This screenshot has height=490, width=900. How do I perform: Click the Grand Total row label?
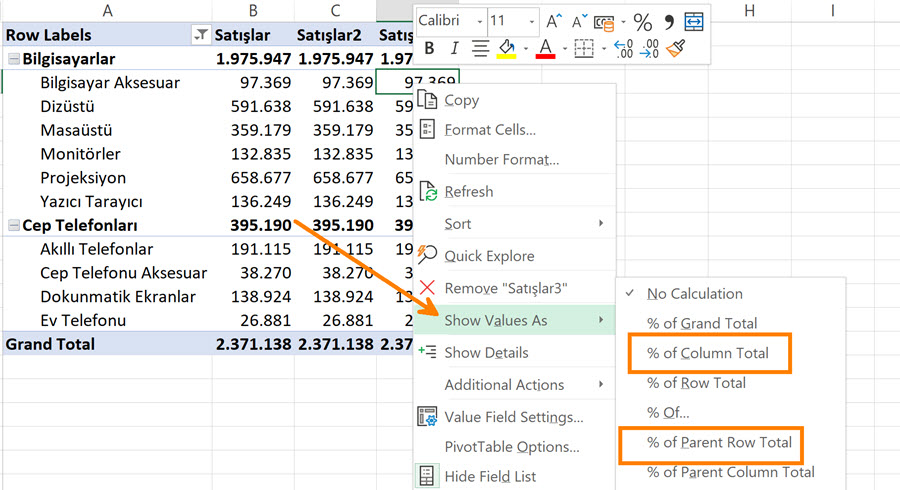click(x=50, y=344)
